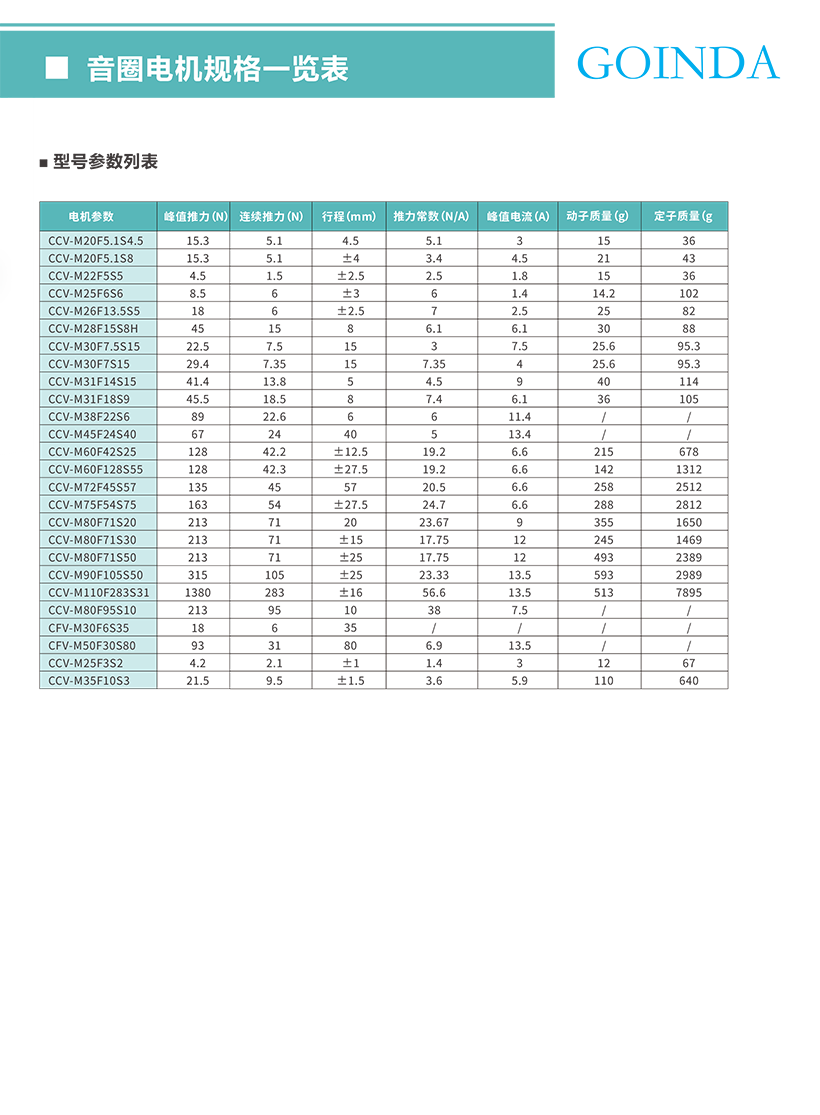Click peak thrust value 1380
Image resolution: width=820 pixels, height=1115 pixels.
click(x=198, y=592)
